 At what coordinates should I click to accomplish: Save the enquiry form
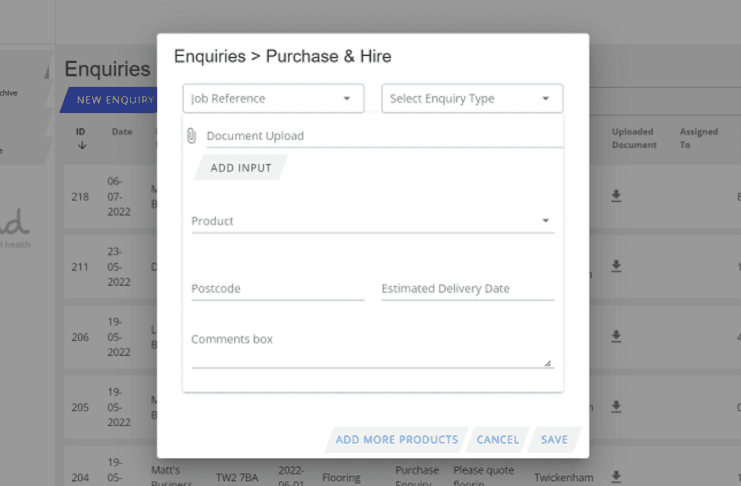pos(554,440)
